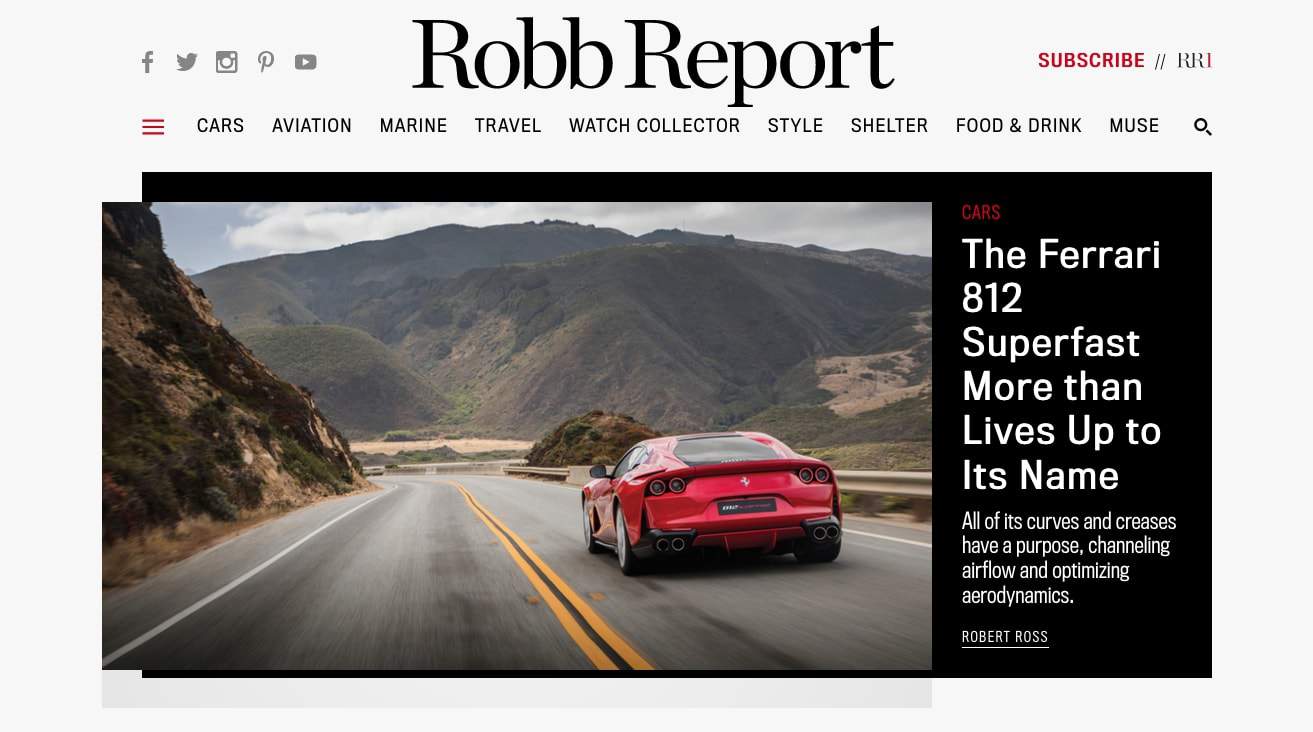1313x732 pixels.
Task: Open the YouTube channel icon
Action: [x=305, y=61]
